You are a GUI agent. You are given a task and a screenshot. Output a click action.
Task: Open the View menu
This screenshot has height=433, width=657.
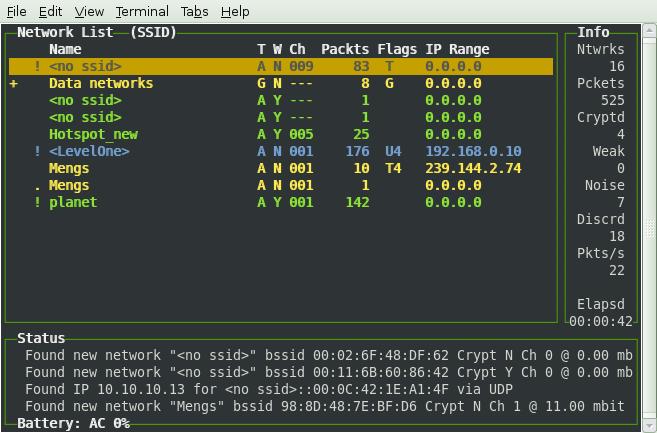[x=89, y=11]
